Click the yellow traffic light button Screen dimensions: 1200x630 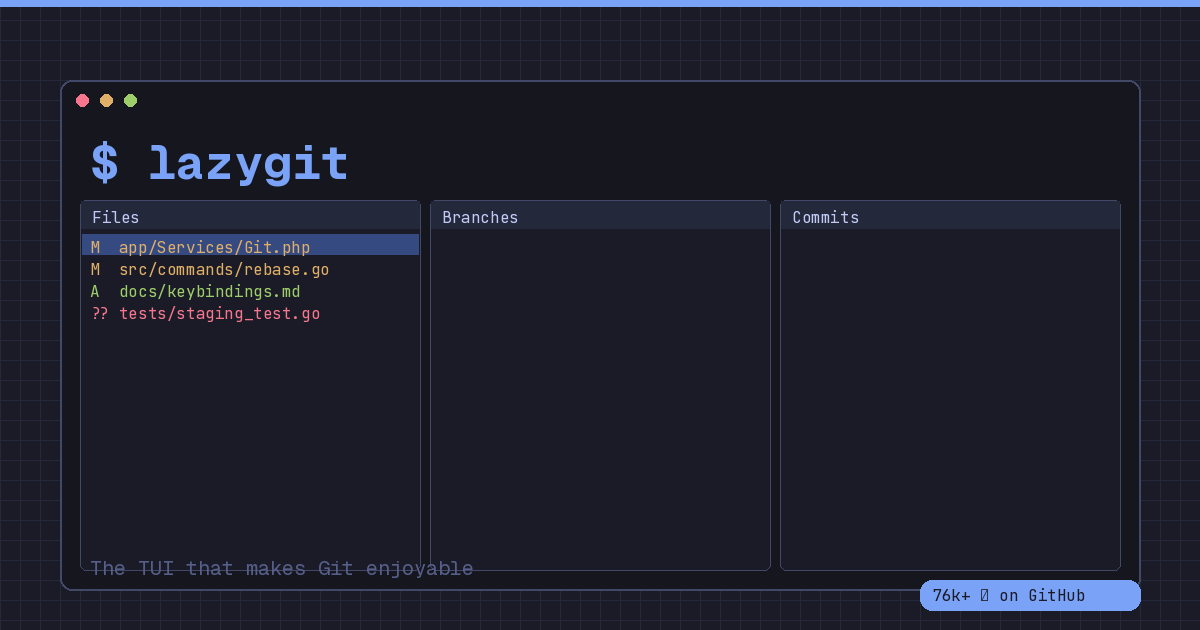(106, 100)
